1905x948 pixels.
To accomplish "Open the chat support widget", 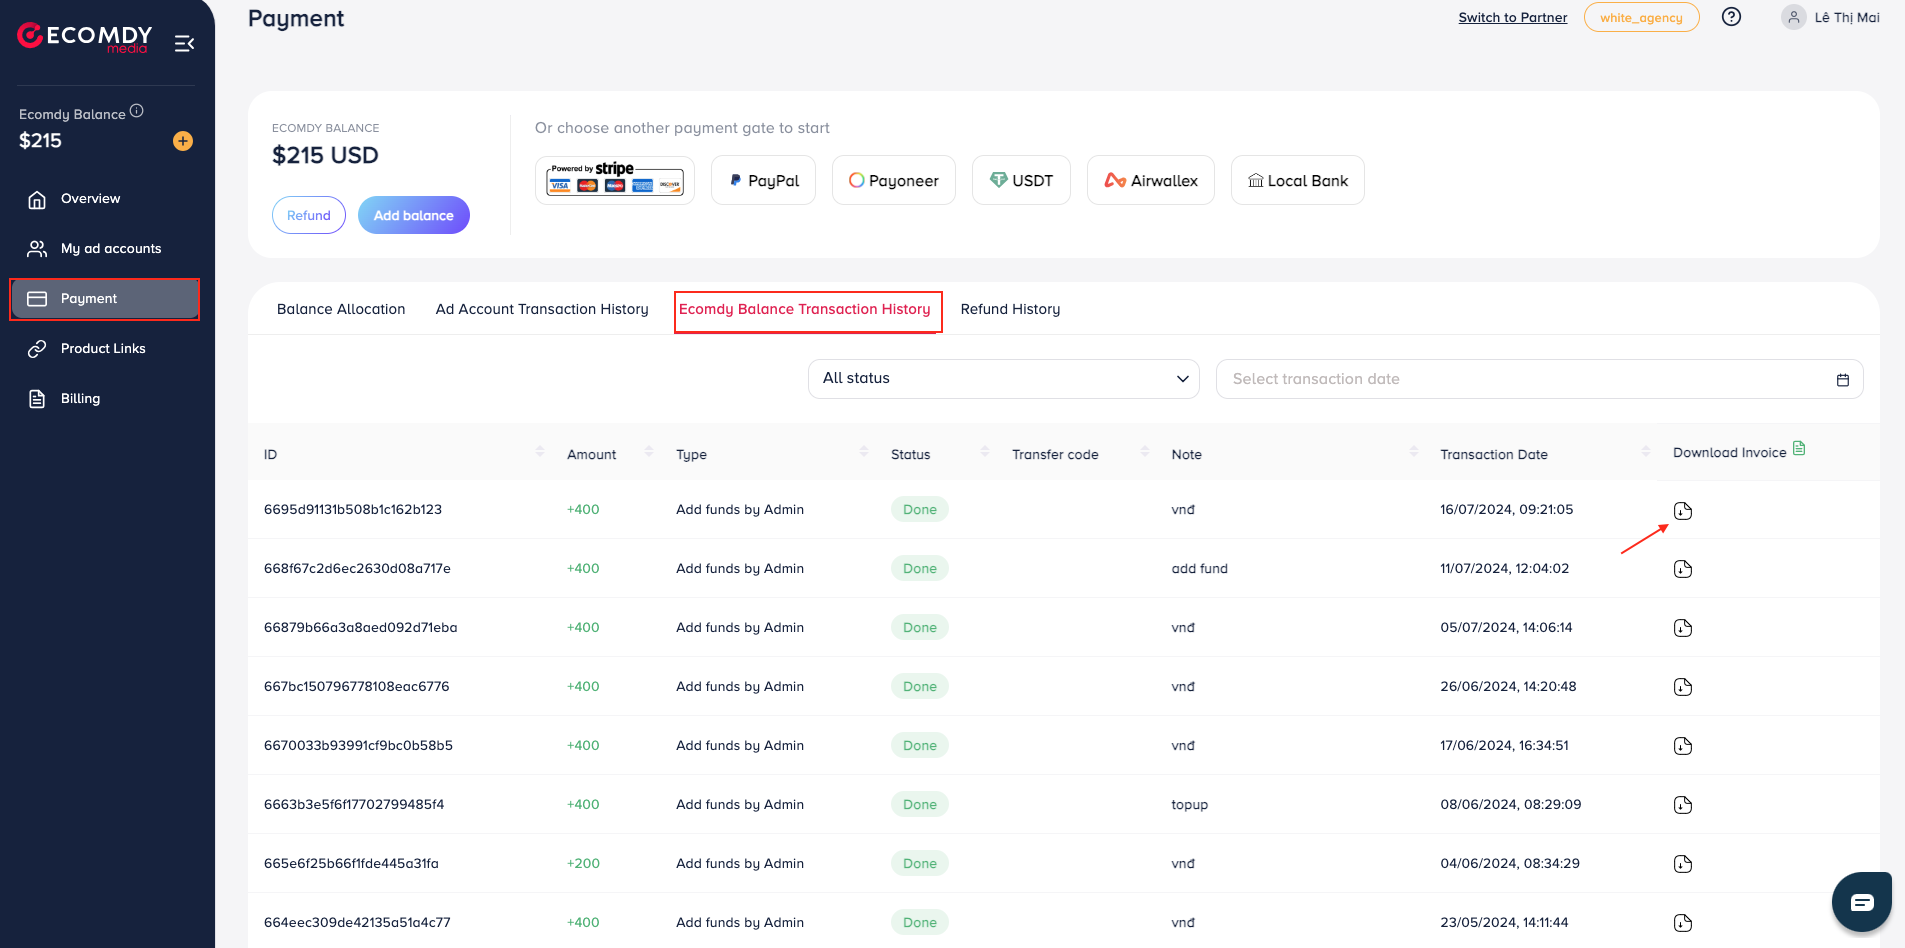I will 1862,902.
